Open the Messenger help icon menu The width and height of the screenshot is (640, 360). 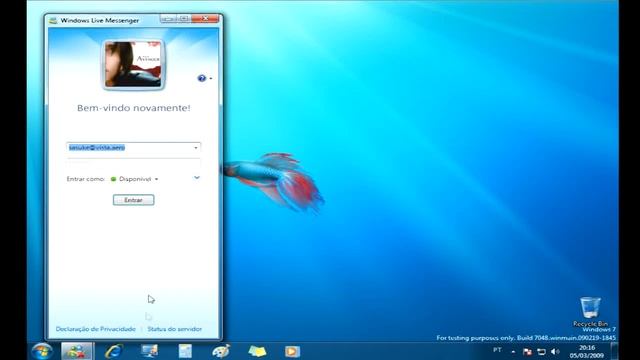pos(204,78)
